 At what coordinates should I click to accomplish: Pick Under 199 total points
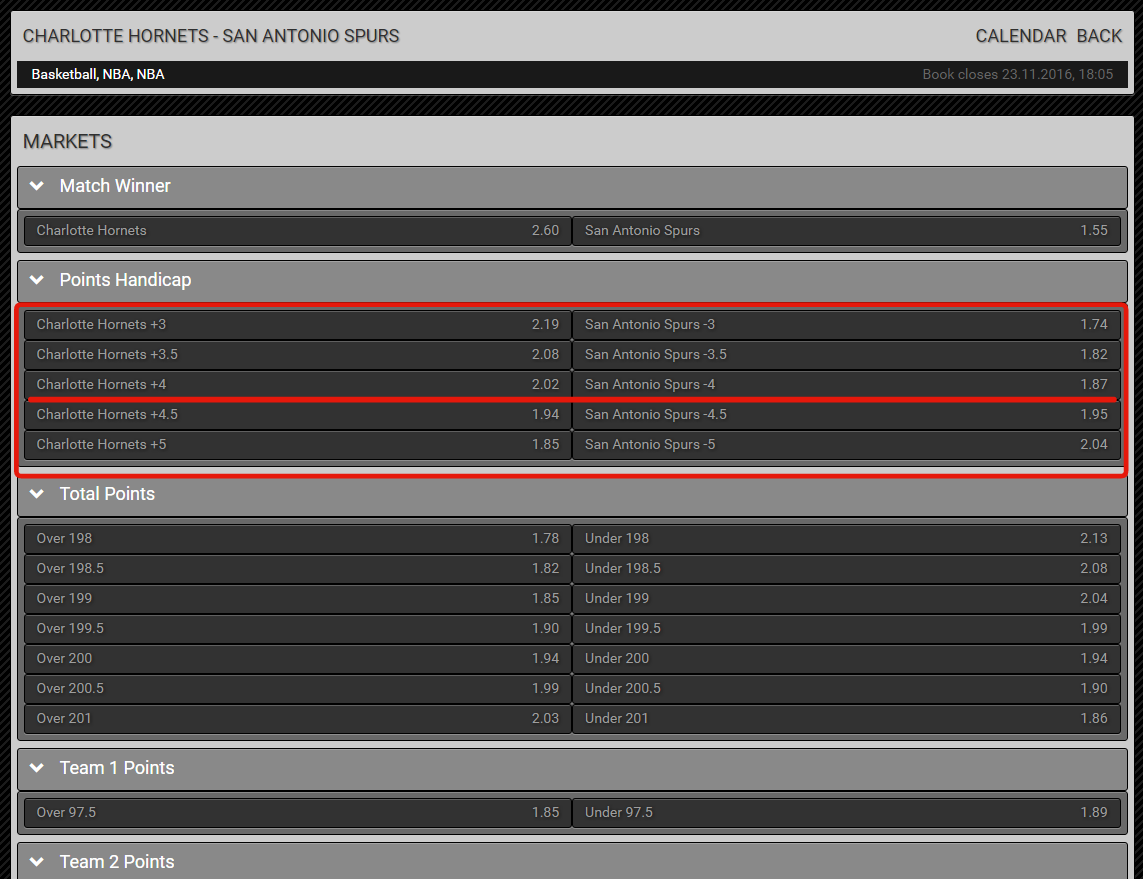tap(846, 598)
